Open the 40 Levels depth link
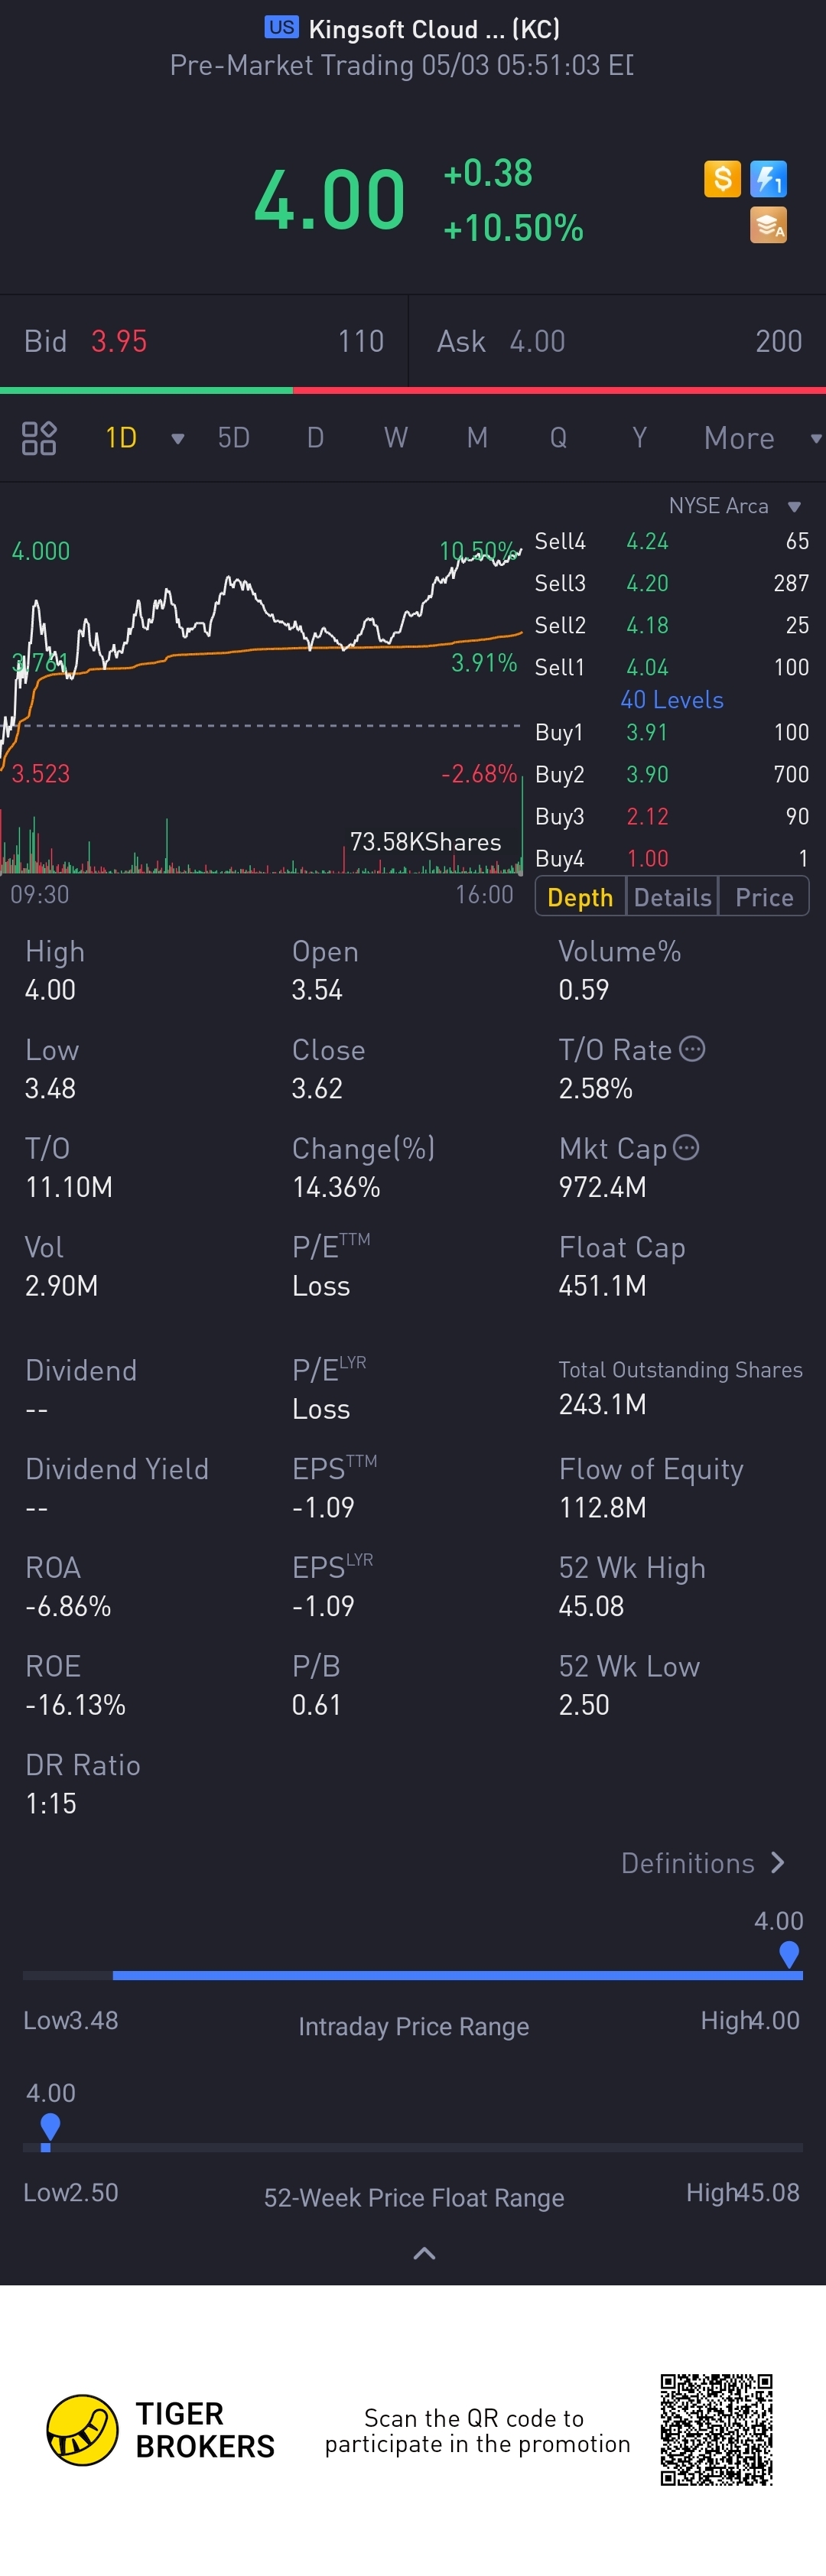 tap(672, 700)
